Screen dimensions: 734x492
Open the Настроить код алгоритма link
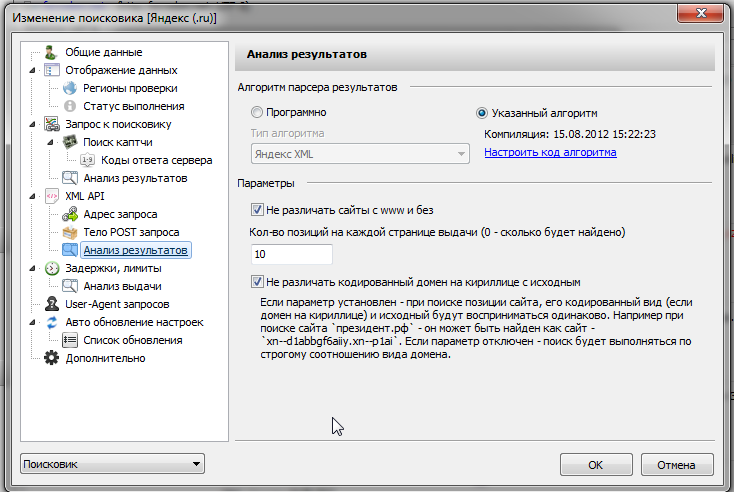point(550,153)
